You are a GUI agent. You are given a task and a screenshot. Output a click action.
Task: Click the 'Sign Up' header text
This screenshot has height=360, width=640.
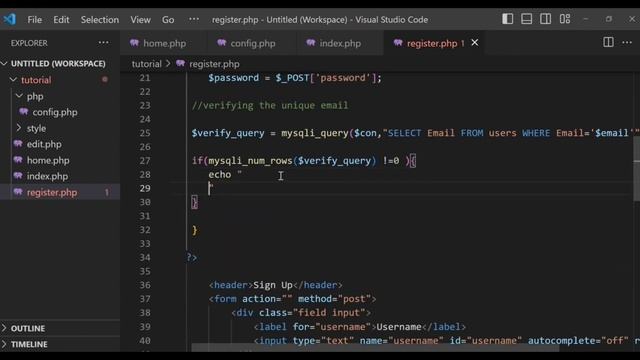273,285
